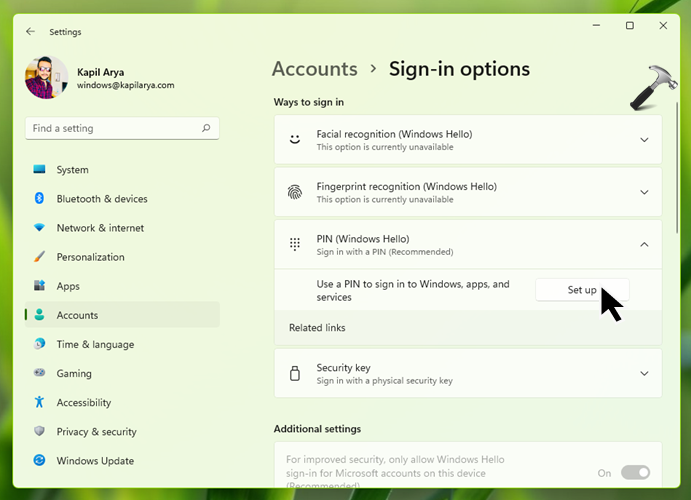691x500 pixels.
Task: Open Gaming settings
Action: pyautogui.click(x=74, y=373)
